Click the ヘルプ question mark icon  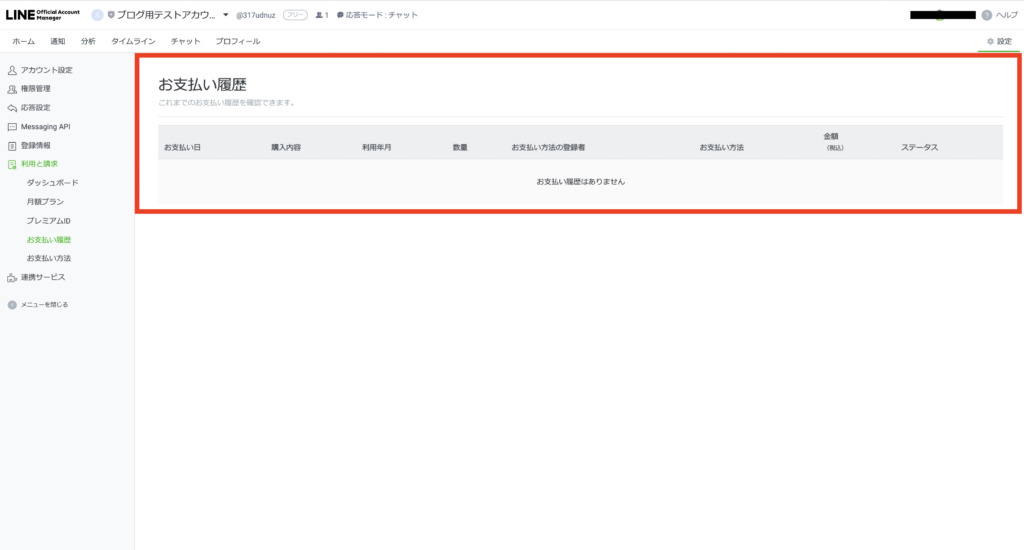coord(986,15)
